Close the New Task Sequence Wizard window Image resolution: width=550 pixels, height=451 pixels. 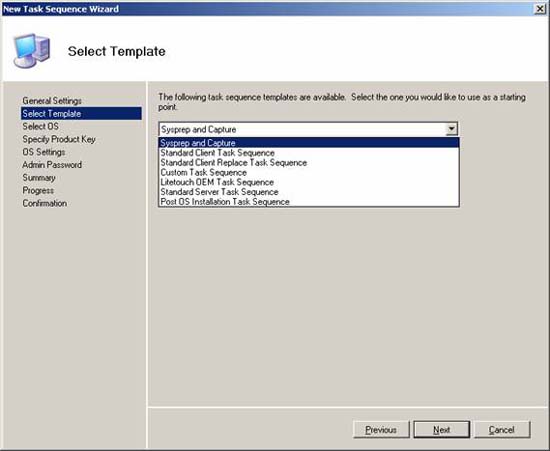(x=540, y=9)
